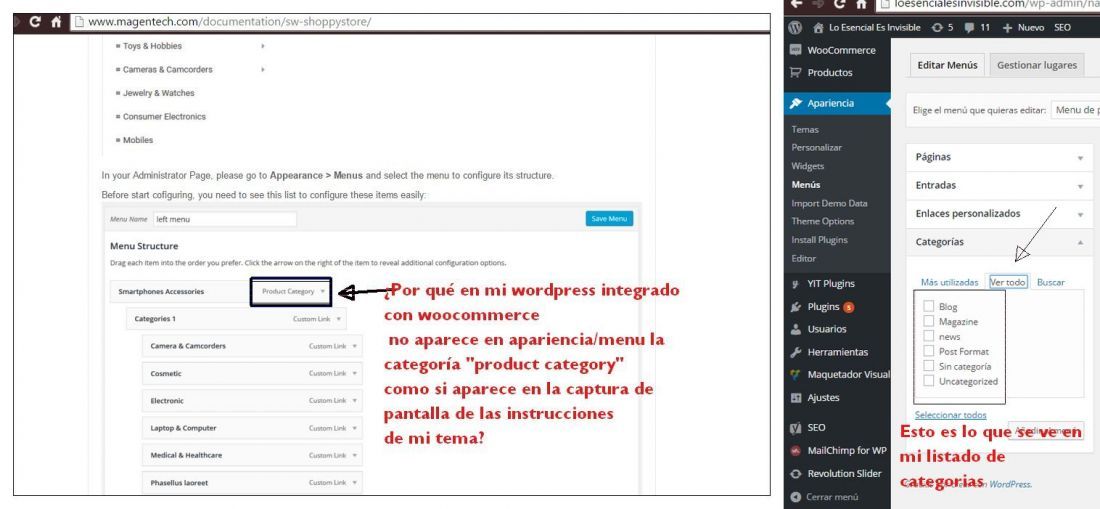The height and width of the screenshot is (509, 1100).
Task: Expand Cosmetic menu item arrow
Action: pyautogui.click(x=354, y=373)
